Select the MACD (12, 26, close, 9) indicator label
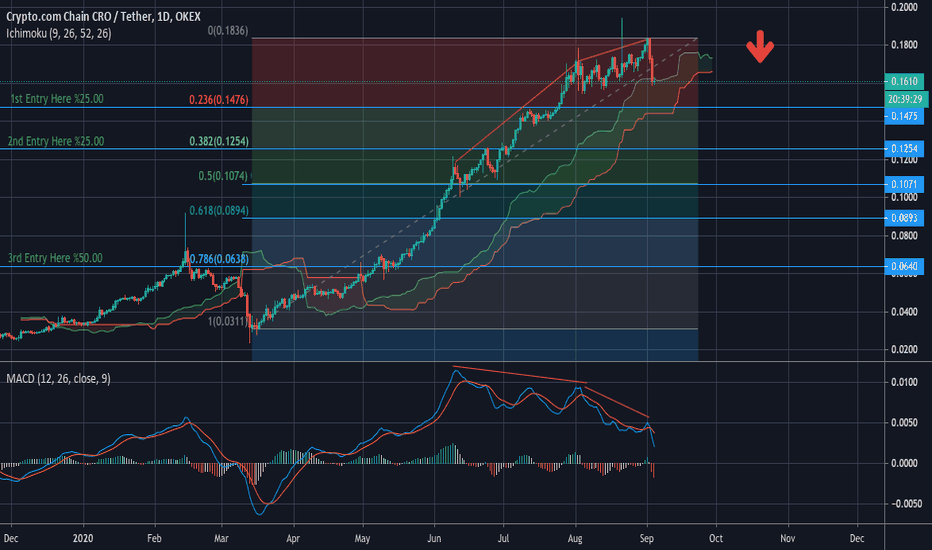This screenshot has height=550, width=932. [x=58, y=379]
